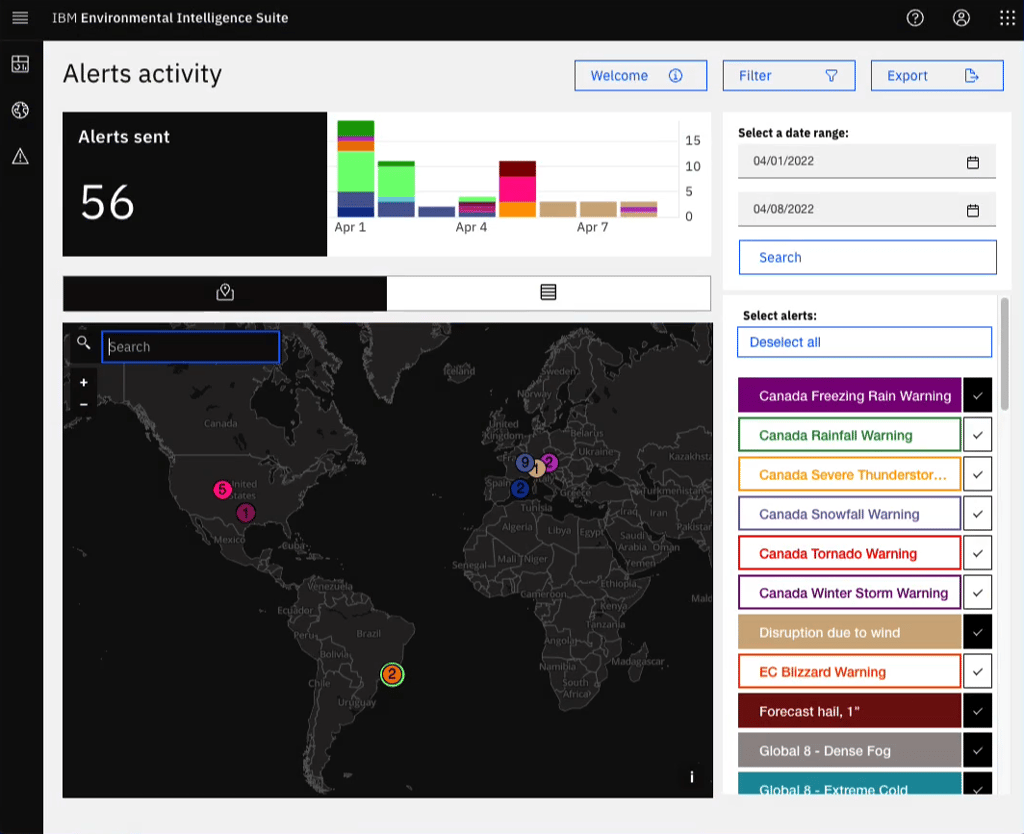Toggle Canada Freezing Rain Warning checkbox
Screen dimensions: 1024x834
coord(977,395)
